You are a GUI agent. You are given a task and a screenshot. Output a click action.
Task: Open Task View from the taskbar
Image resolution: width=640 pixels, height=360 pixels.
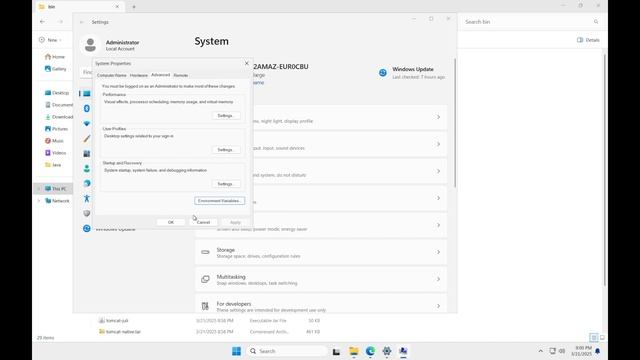point(336,351)
